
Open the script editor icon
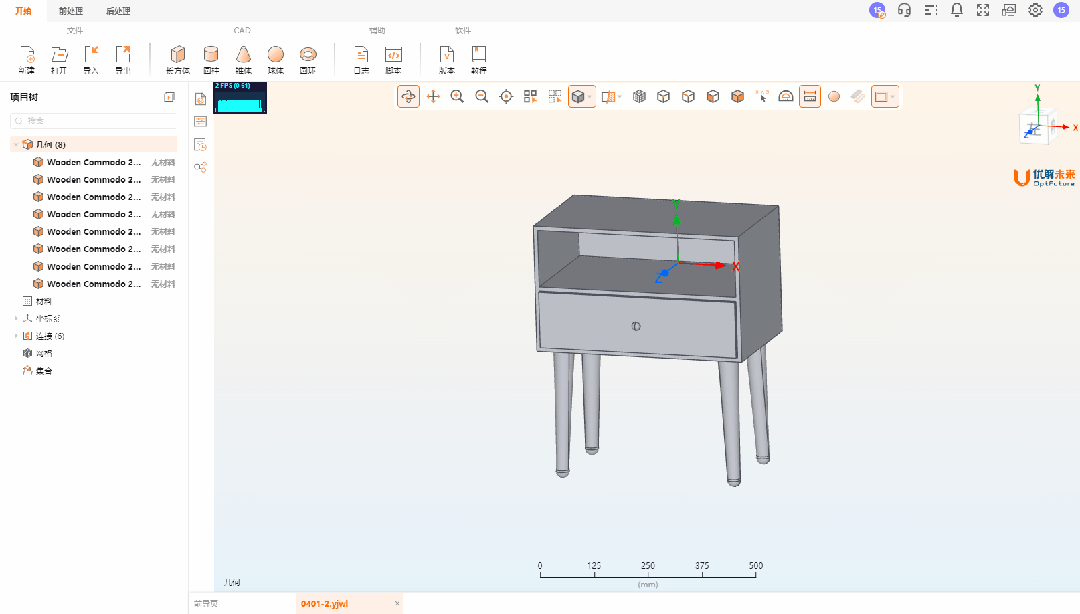(393, 54)
